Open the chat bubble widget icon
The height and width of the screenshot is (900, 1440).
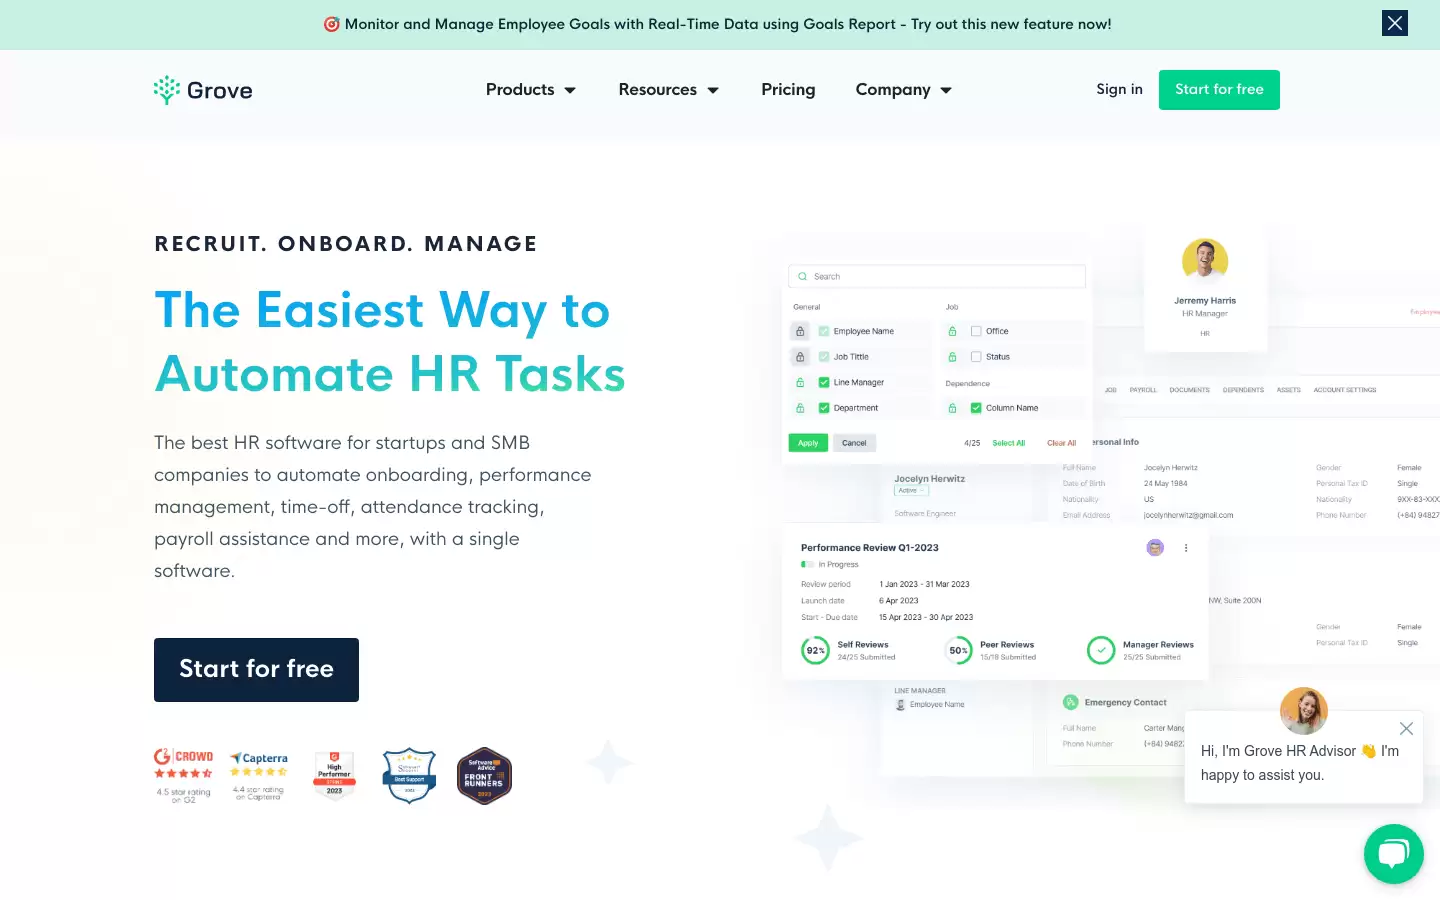click(1394, 854)
